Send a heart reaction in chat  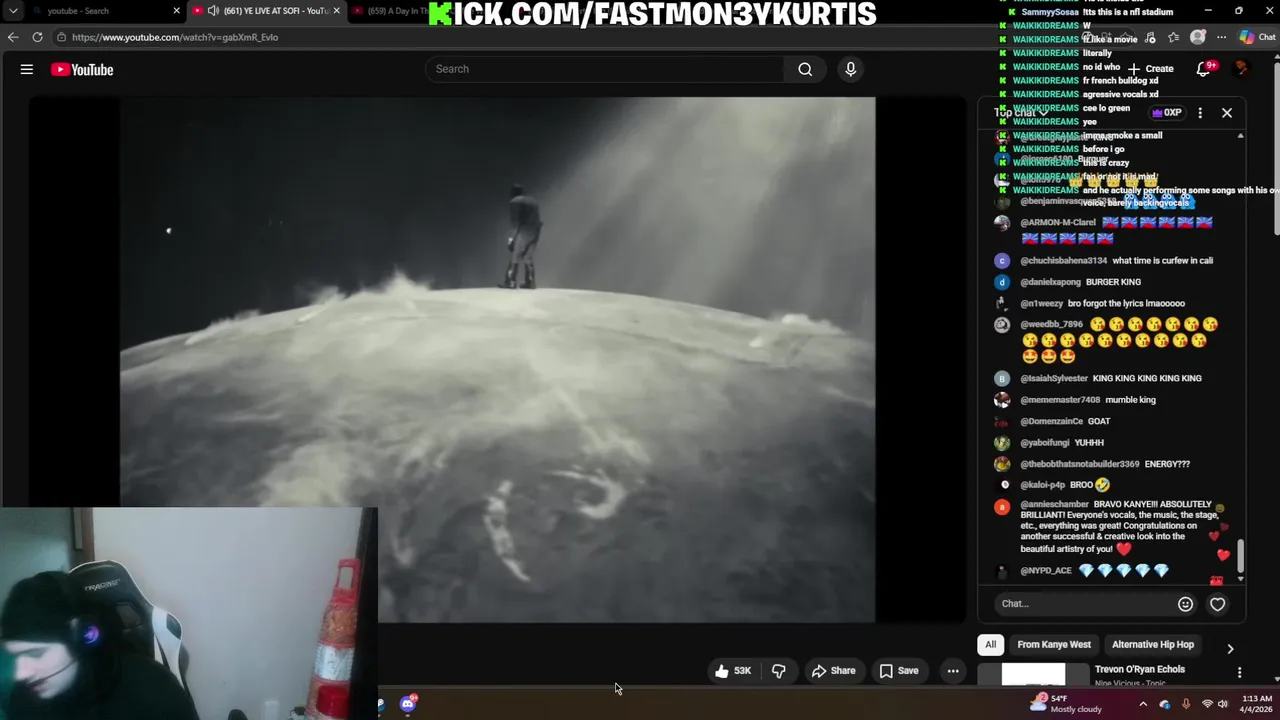(x=1218, y=604)
